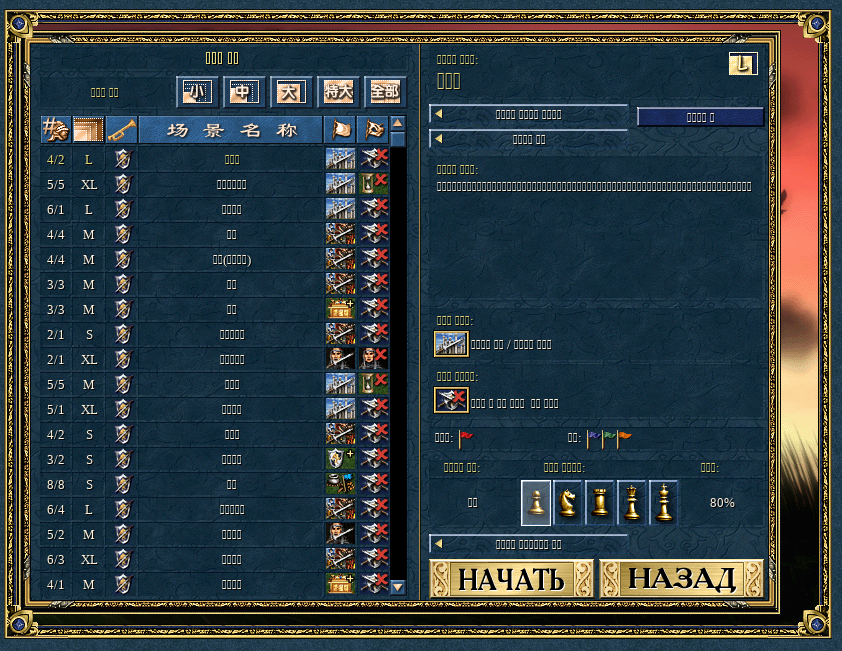
Task: Select the 4/2 S scenario row
Action: pyautogui.click(x=215, y=435)
